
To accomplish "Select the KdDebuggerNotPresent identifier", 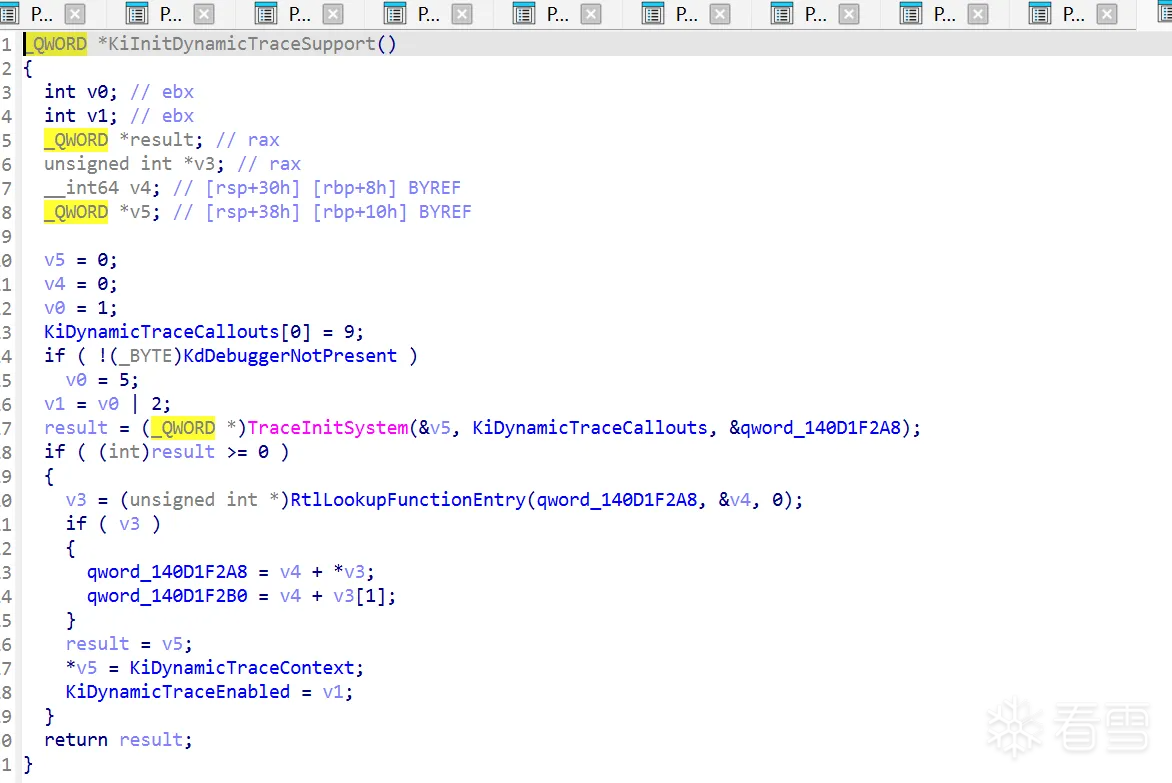I will point(290,356).
